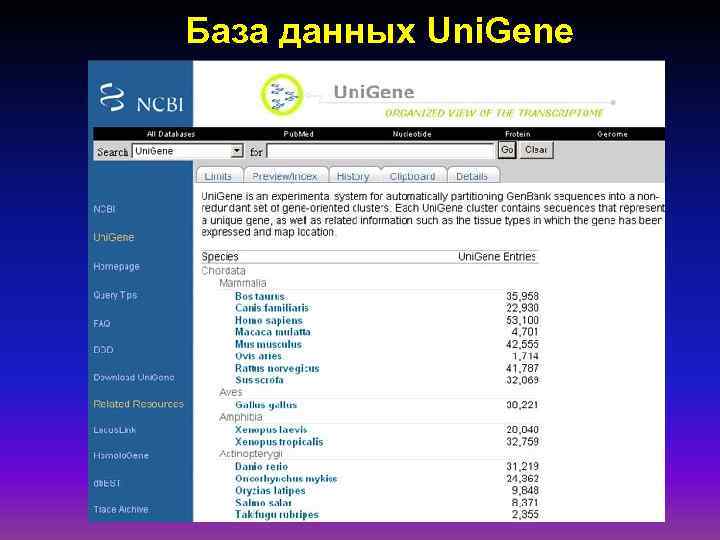This screenshot has height=540, width=720.
Task: Open the Homepage sidebar link
Action: click(x=116, y=266)
